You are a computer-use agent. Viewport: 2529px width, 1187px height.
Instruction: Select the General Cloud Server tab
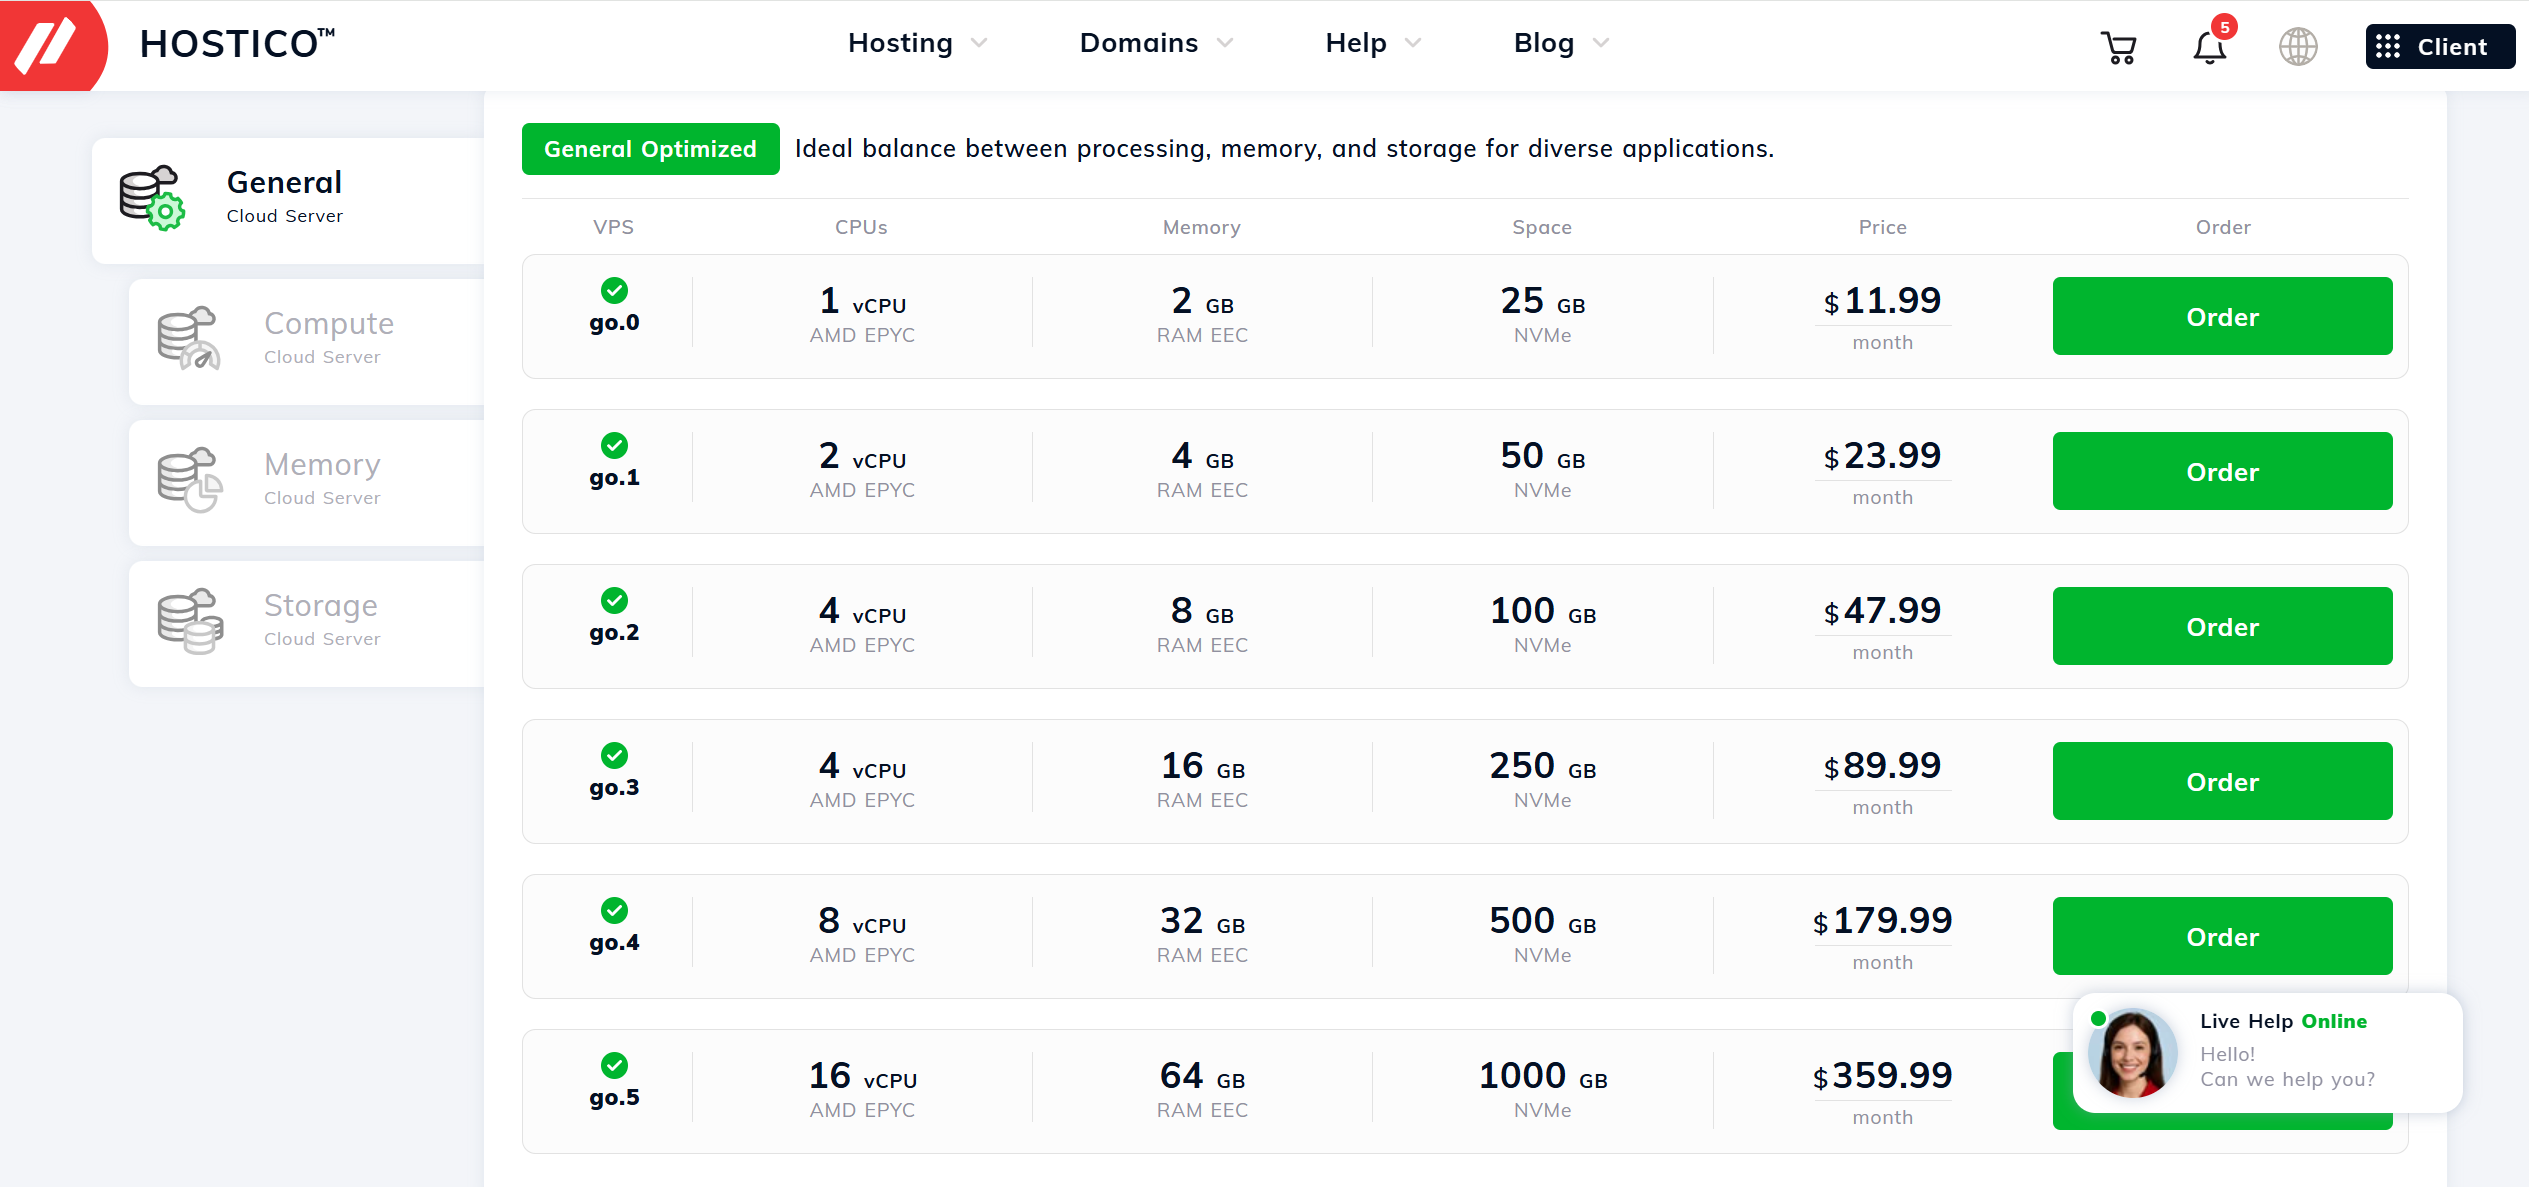point(288,200)
